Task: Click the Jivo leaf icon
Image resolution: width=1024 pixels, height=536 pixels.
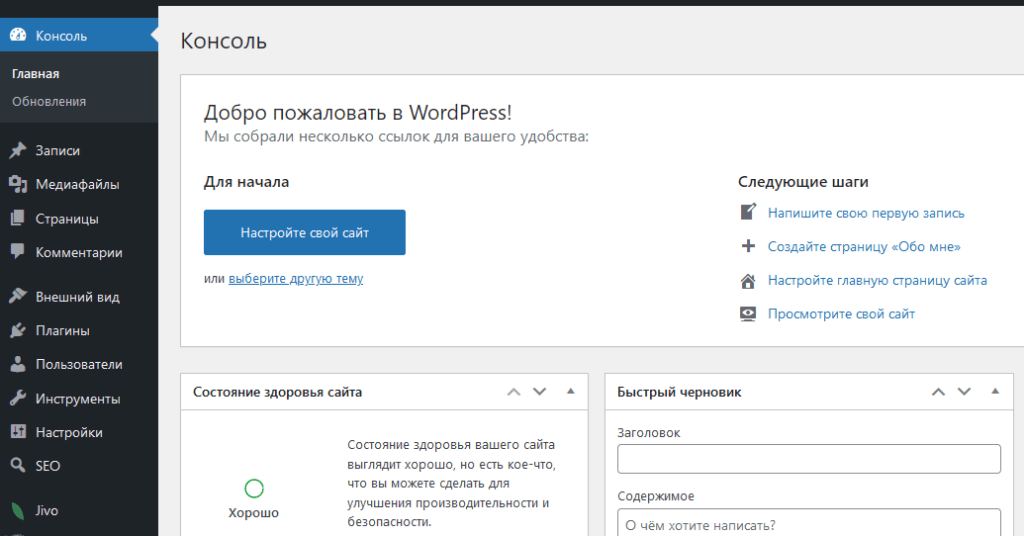Action: [x=18, y=511]
